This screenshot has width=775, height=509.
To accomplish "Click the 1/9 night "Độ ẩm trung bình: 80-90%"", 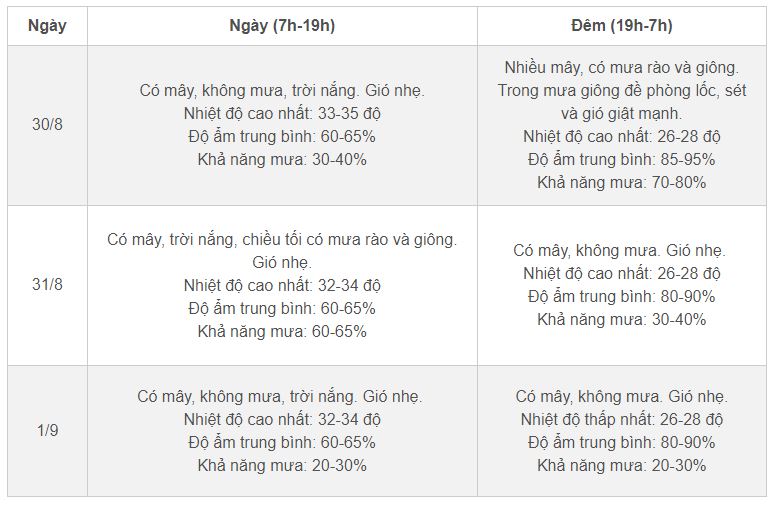I will point(621,442).
